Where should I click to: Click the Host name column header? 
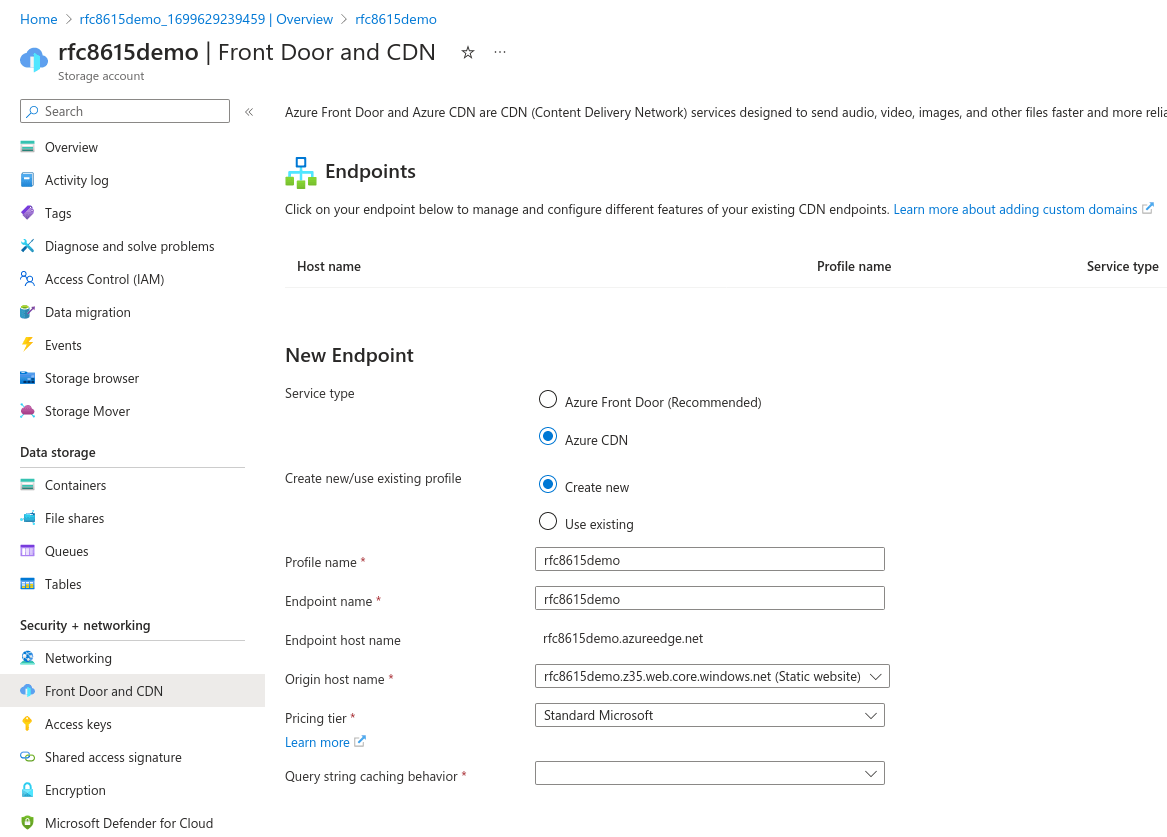tap(329, 266)
